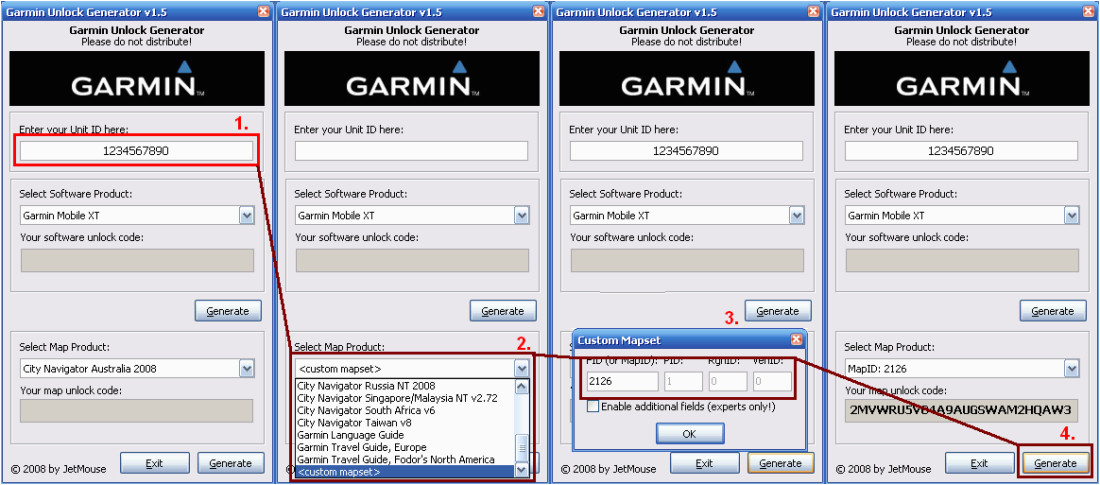Image resolution: width=1100 pixels, height=485 pixels.
Task: Click empty map unlock code field under Australia 2008
Action: pyautogui.click(x=136, y=411)
